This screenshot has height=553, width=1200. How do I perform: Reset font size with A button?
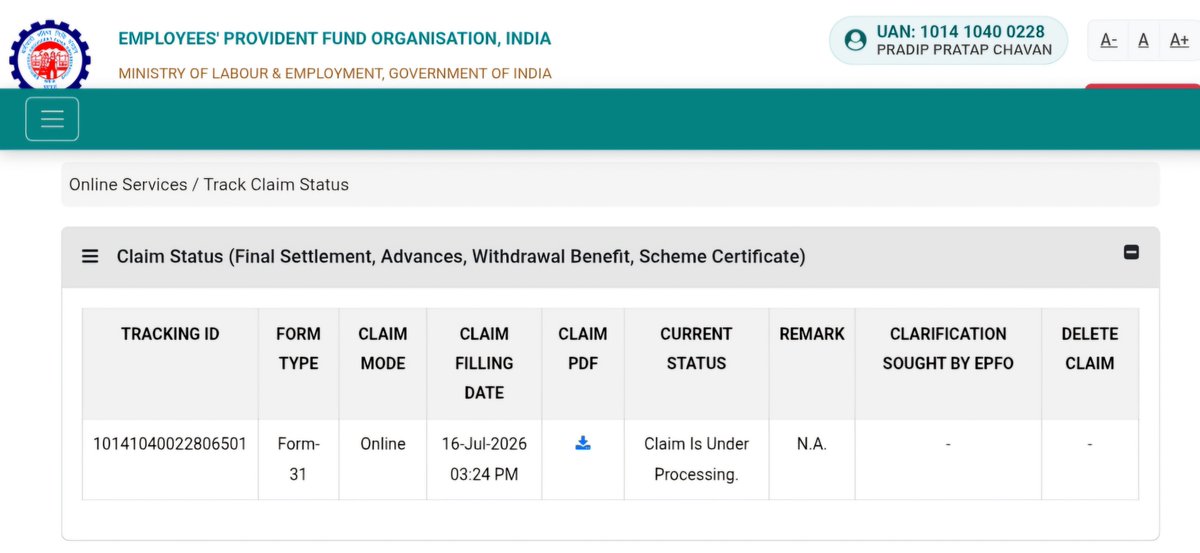[1143, 40]
